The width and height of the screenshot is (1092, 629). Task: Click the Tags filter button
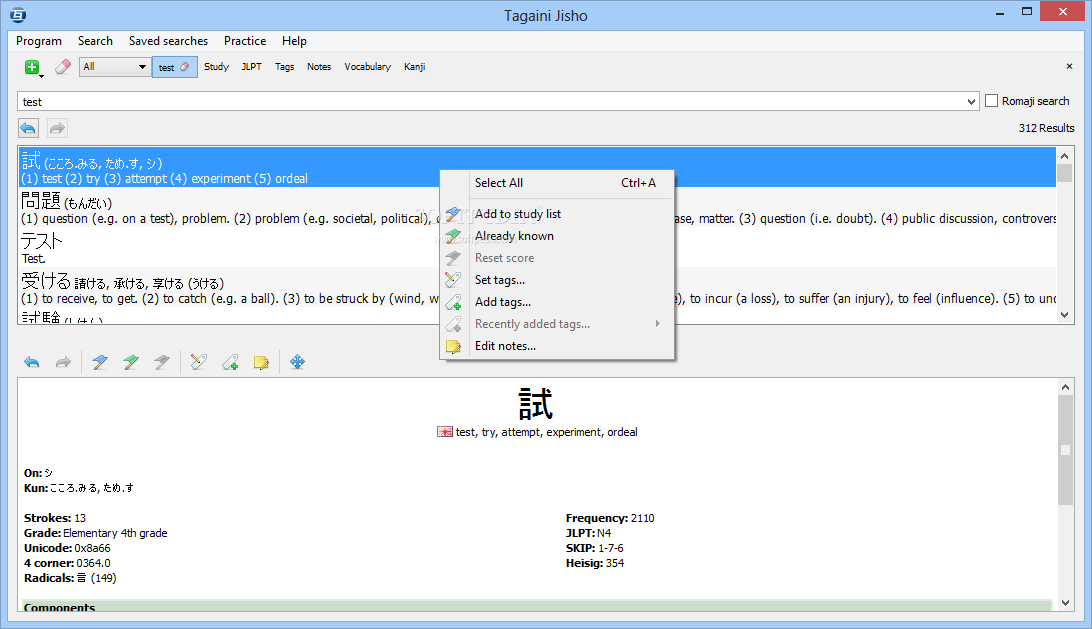284,67
